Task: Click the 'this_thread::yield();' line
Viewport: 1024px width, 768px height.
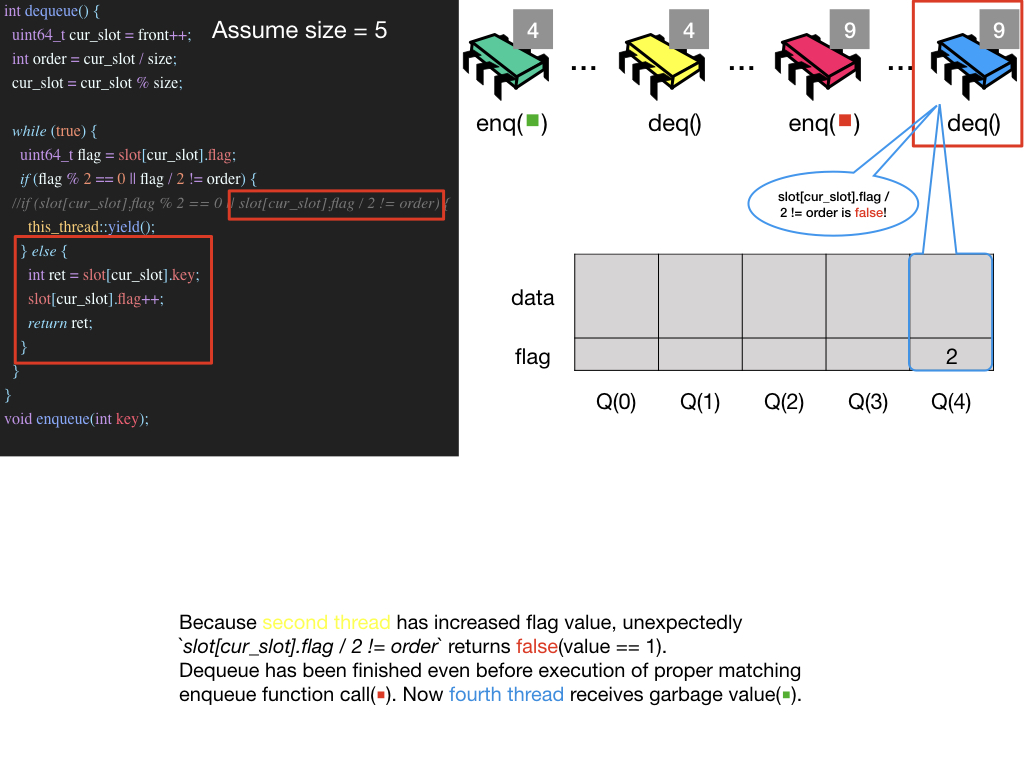Action: [x=91, y=227]
